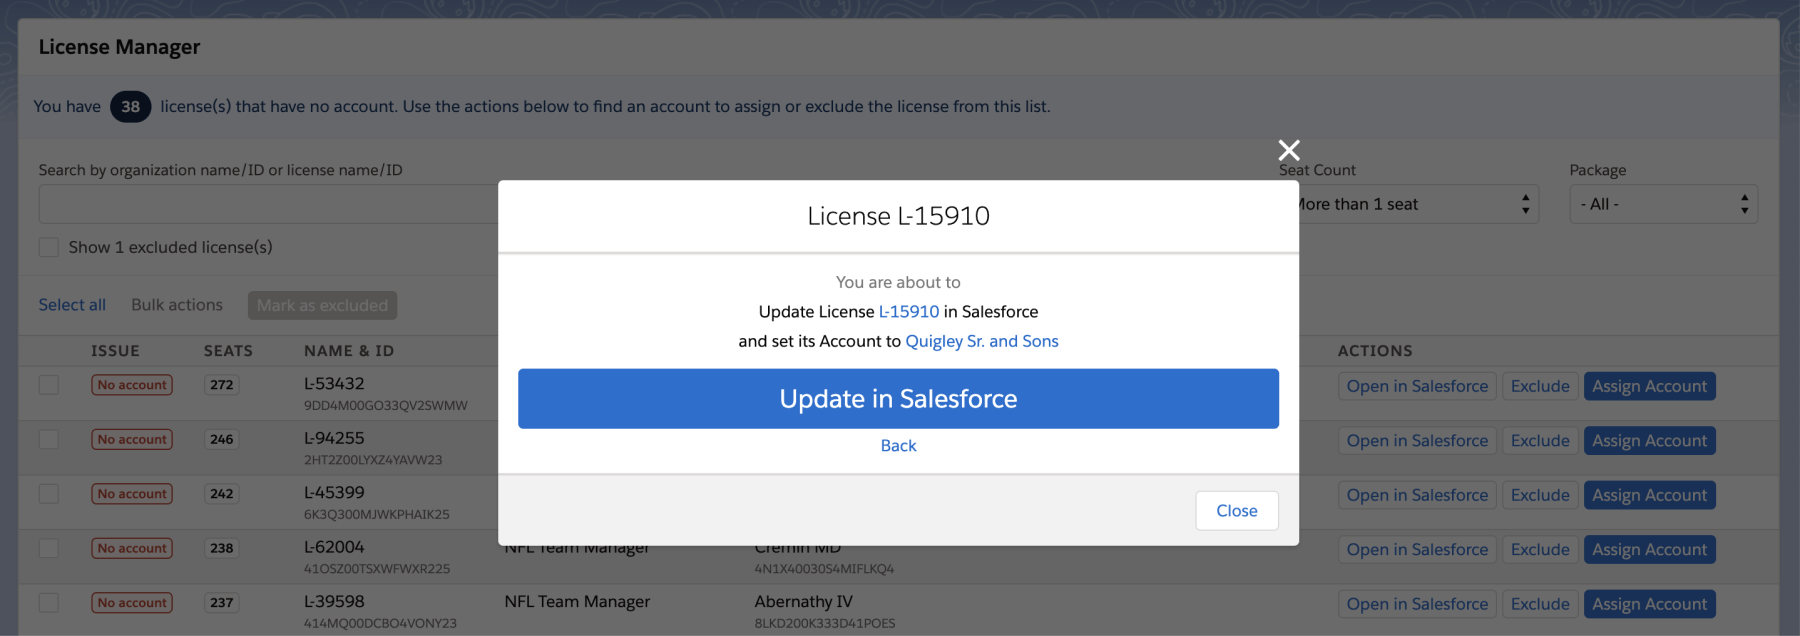Viewport: 1800px width, 636px height.
Task: Open in Salesforce for L-39598
Action: coord(1417,604)
